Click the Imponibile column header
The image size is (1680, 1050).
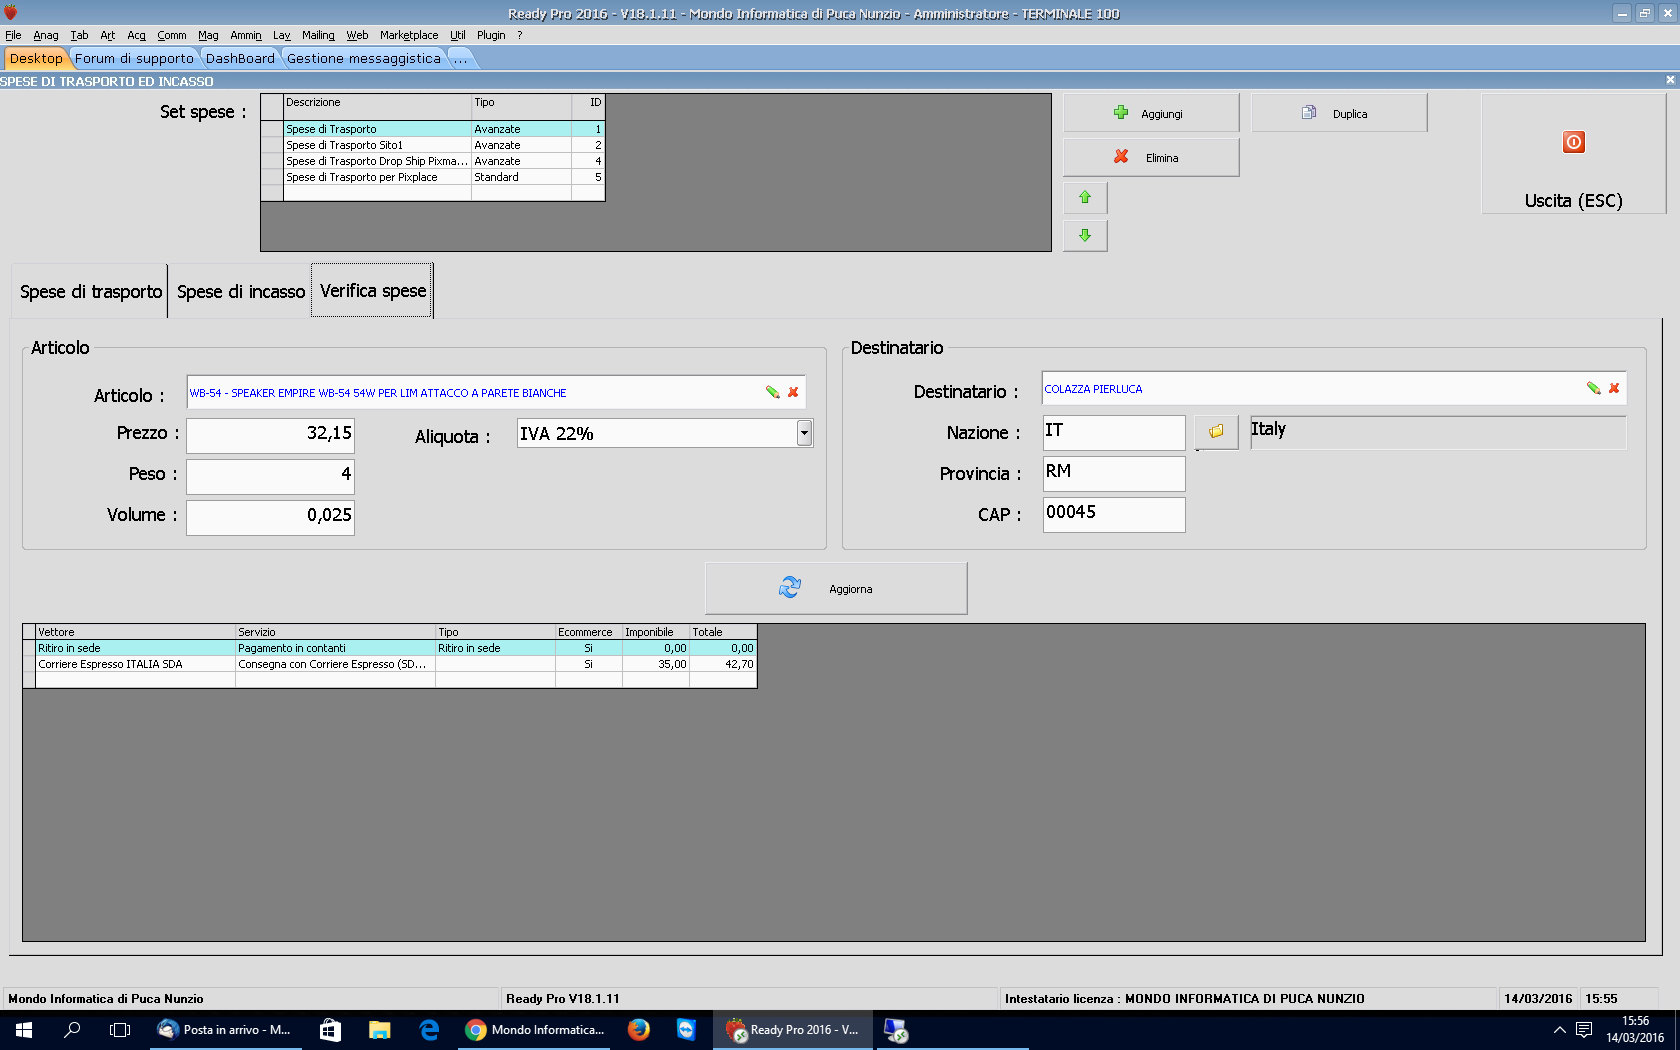coord(656,632)
